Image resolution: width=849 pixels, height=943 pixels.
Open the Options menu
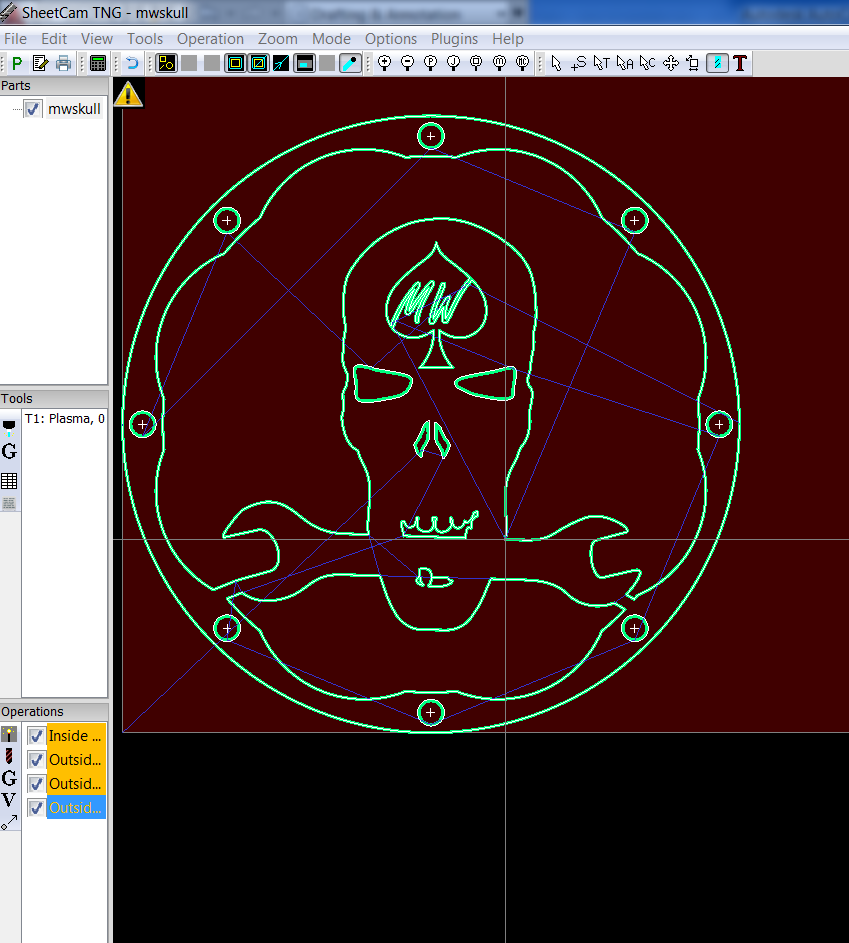click(x=390, y=39)
